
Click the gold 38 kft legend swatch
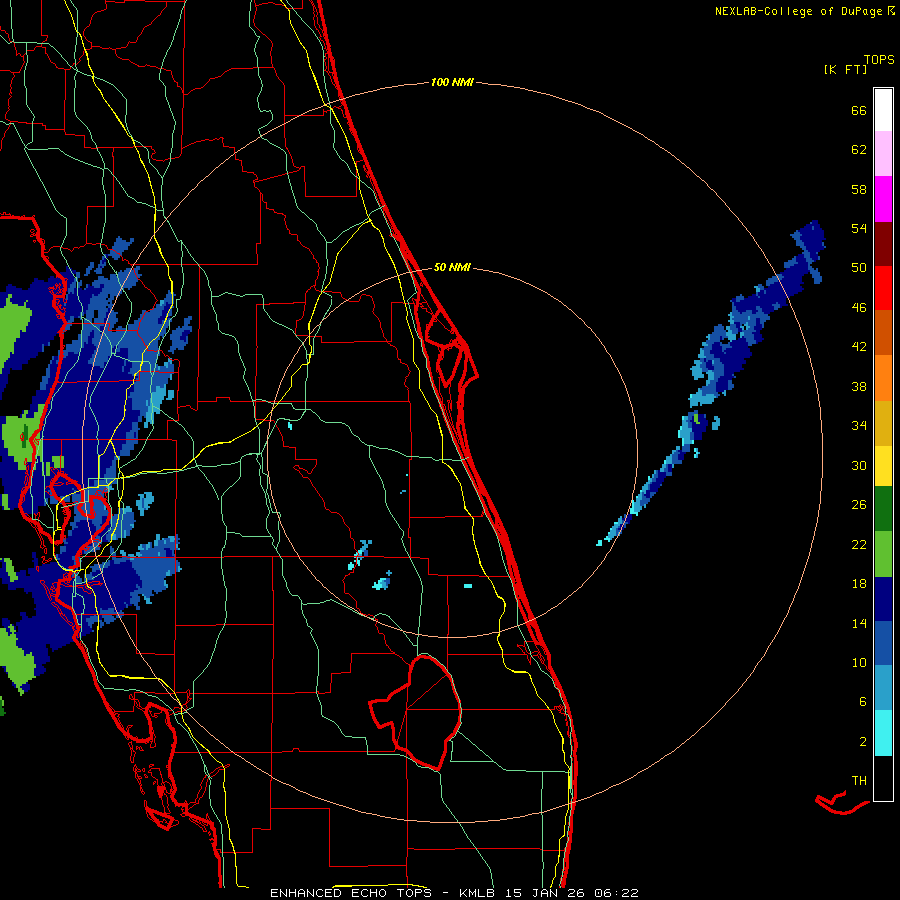pyautogui.click(x=883, y=423)
